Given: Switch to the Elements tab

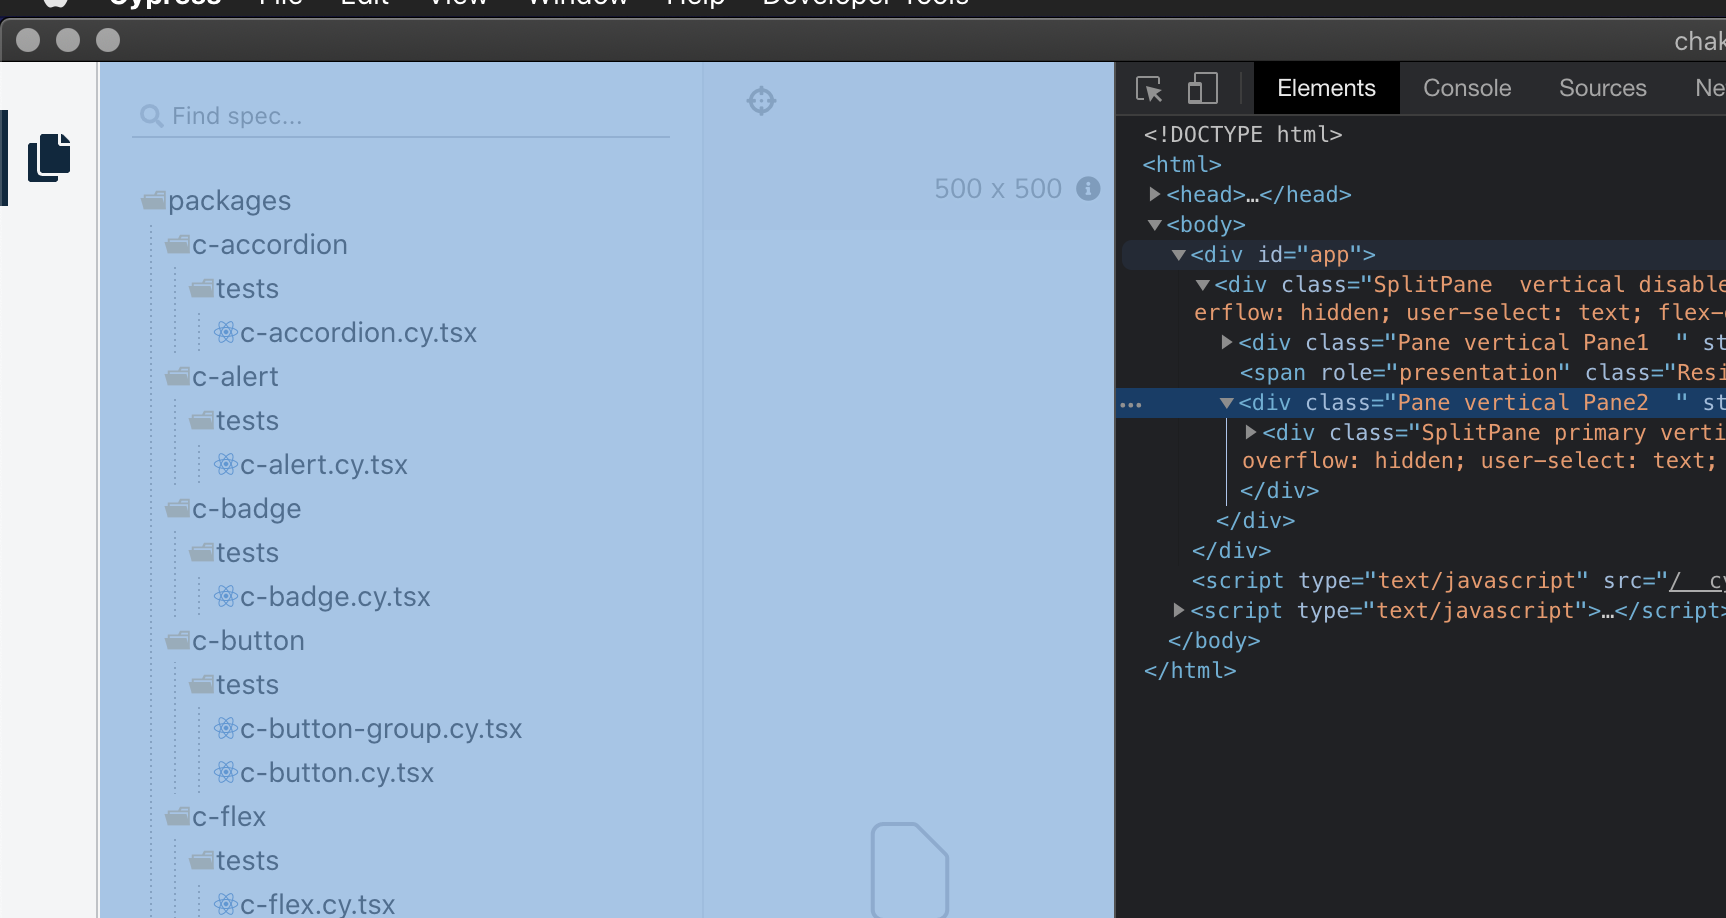Looking at the screenshot, I should (x=1326, y=88).
